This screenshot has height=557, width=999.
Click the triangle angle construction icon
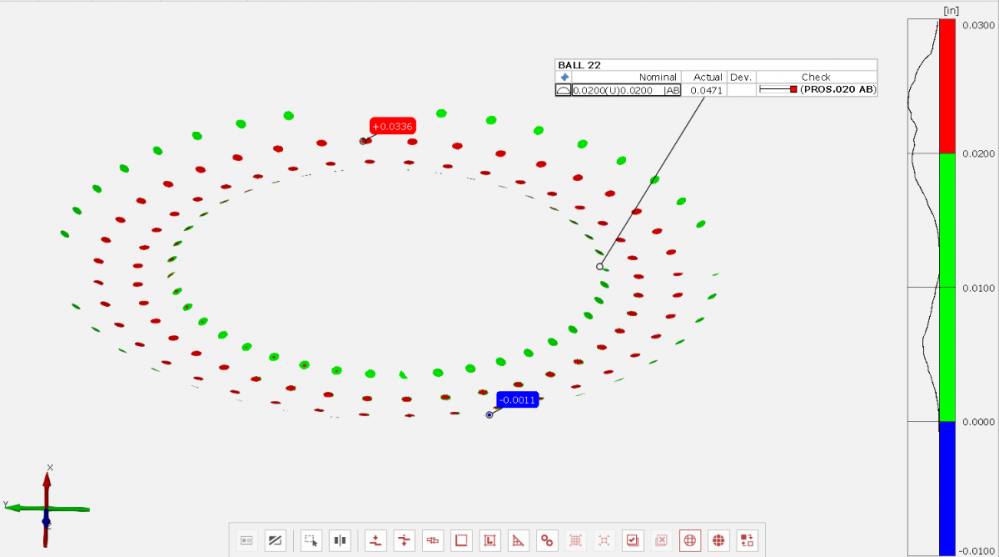point(518,540)
